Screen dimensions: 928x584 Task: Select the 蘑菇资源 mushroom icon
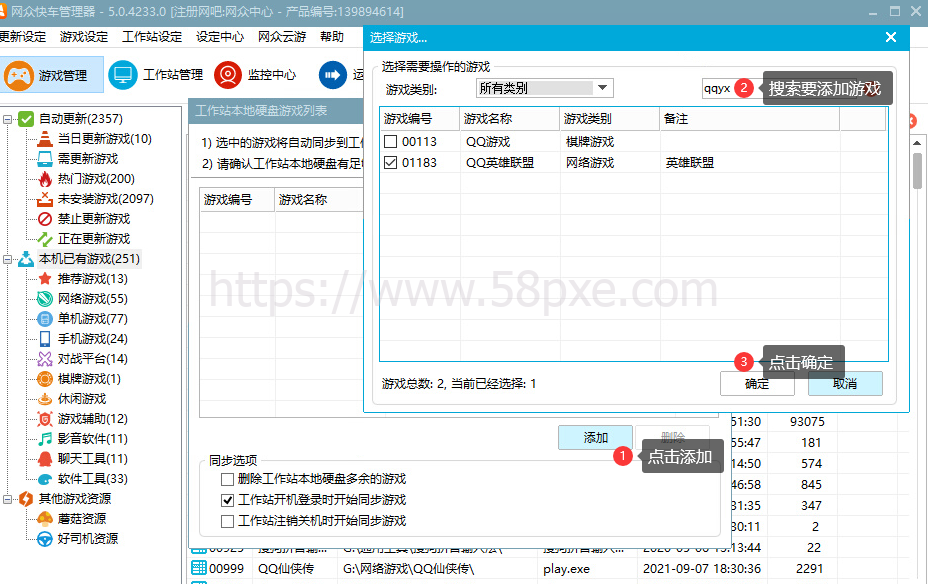[x=45, y=519]
